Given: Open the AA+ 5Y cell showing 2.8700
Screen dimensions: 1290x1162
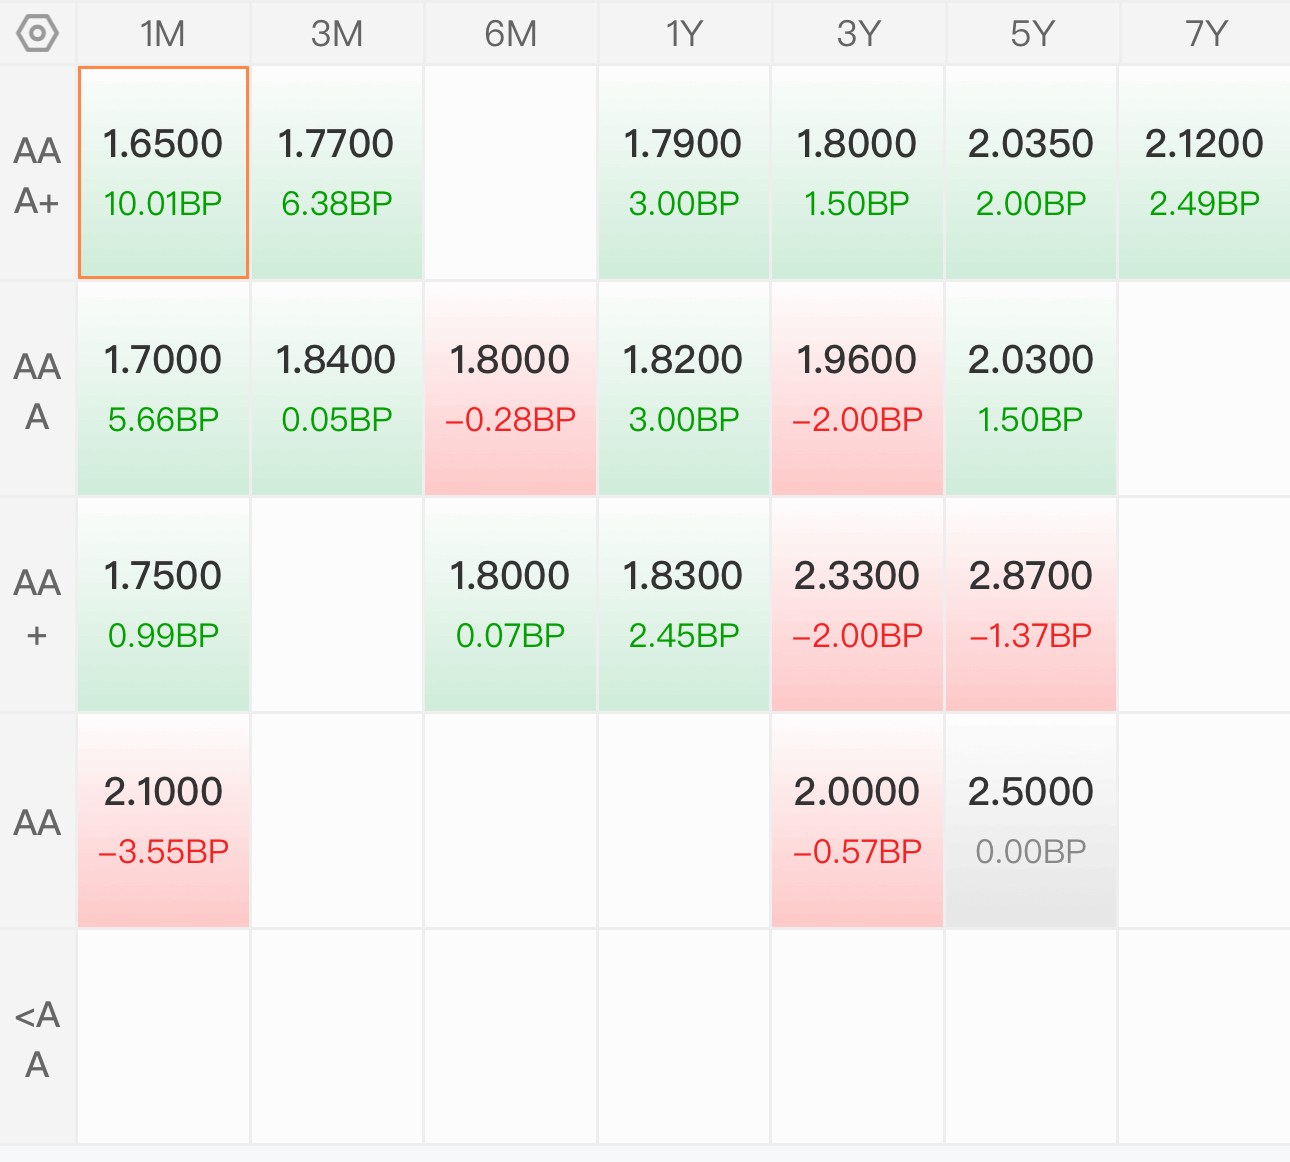Looking at the screenshot, I should pos(1031,605).
